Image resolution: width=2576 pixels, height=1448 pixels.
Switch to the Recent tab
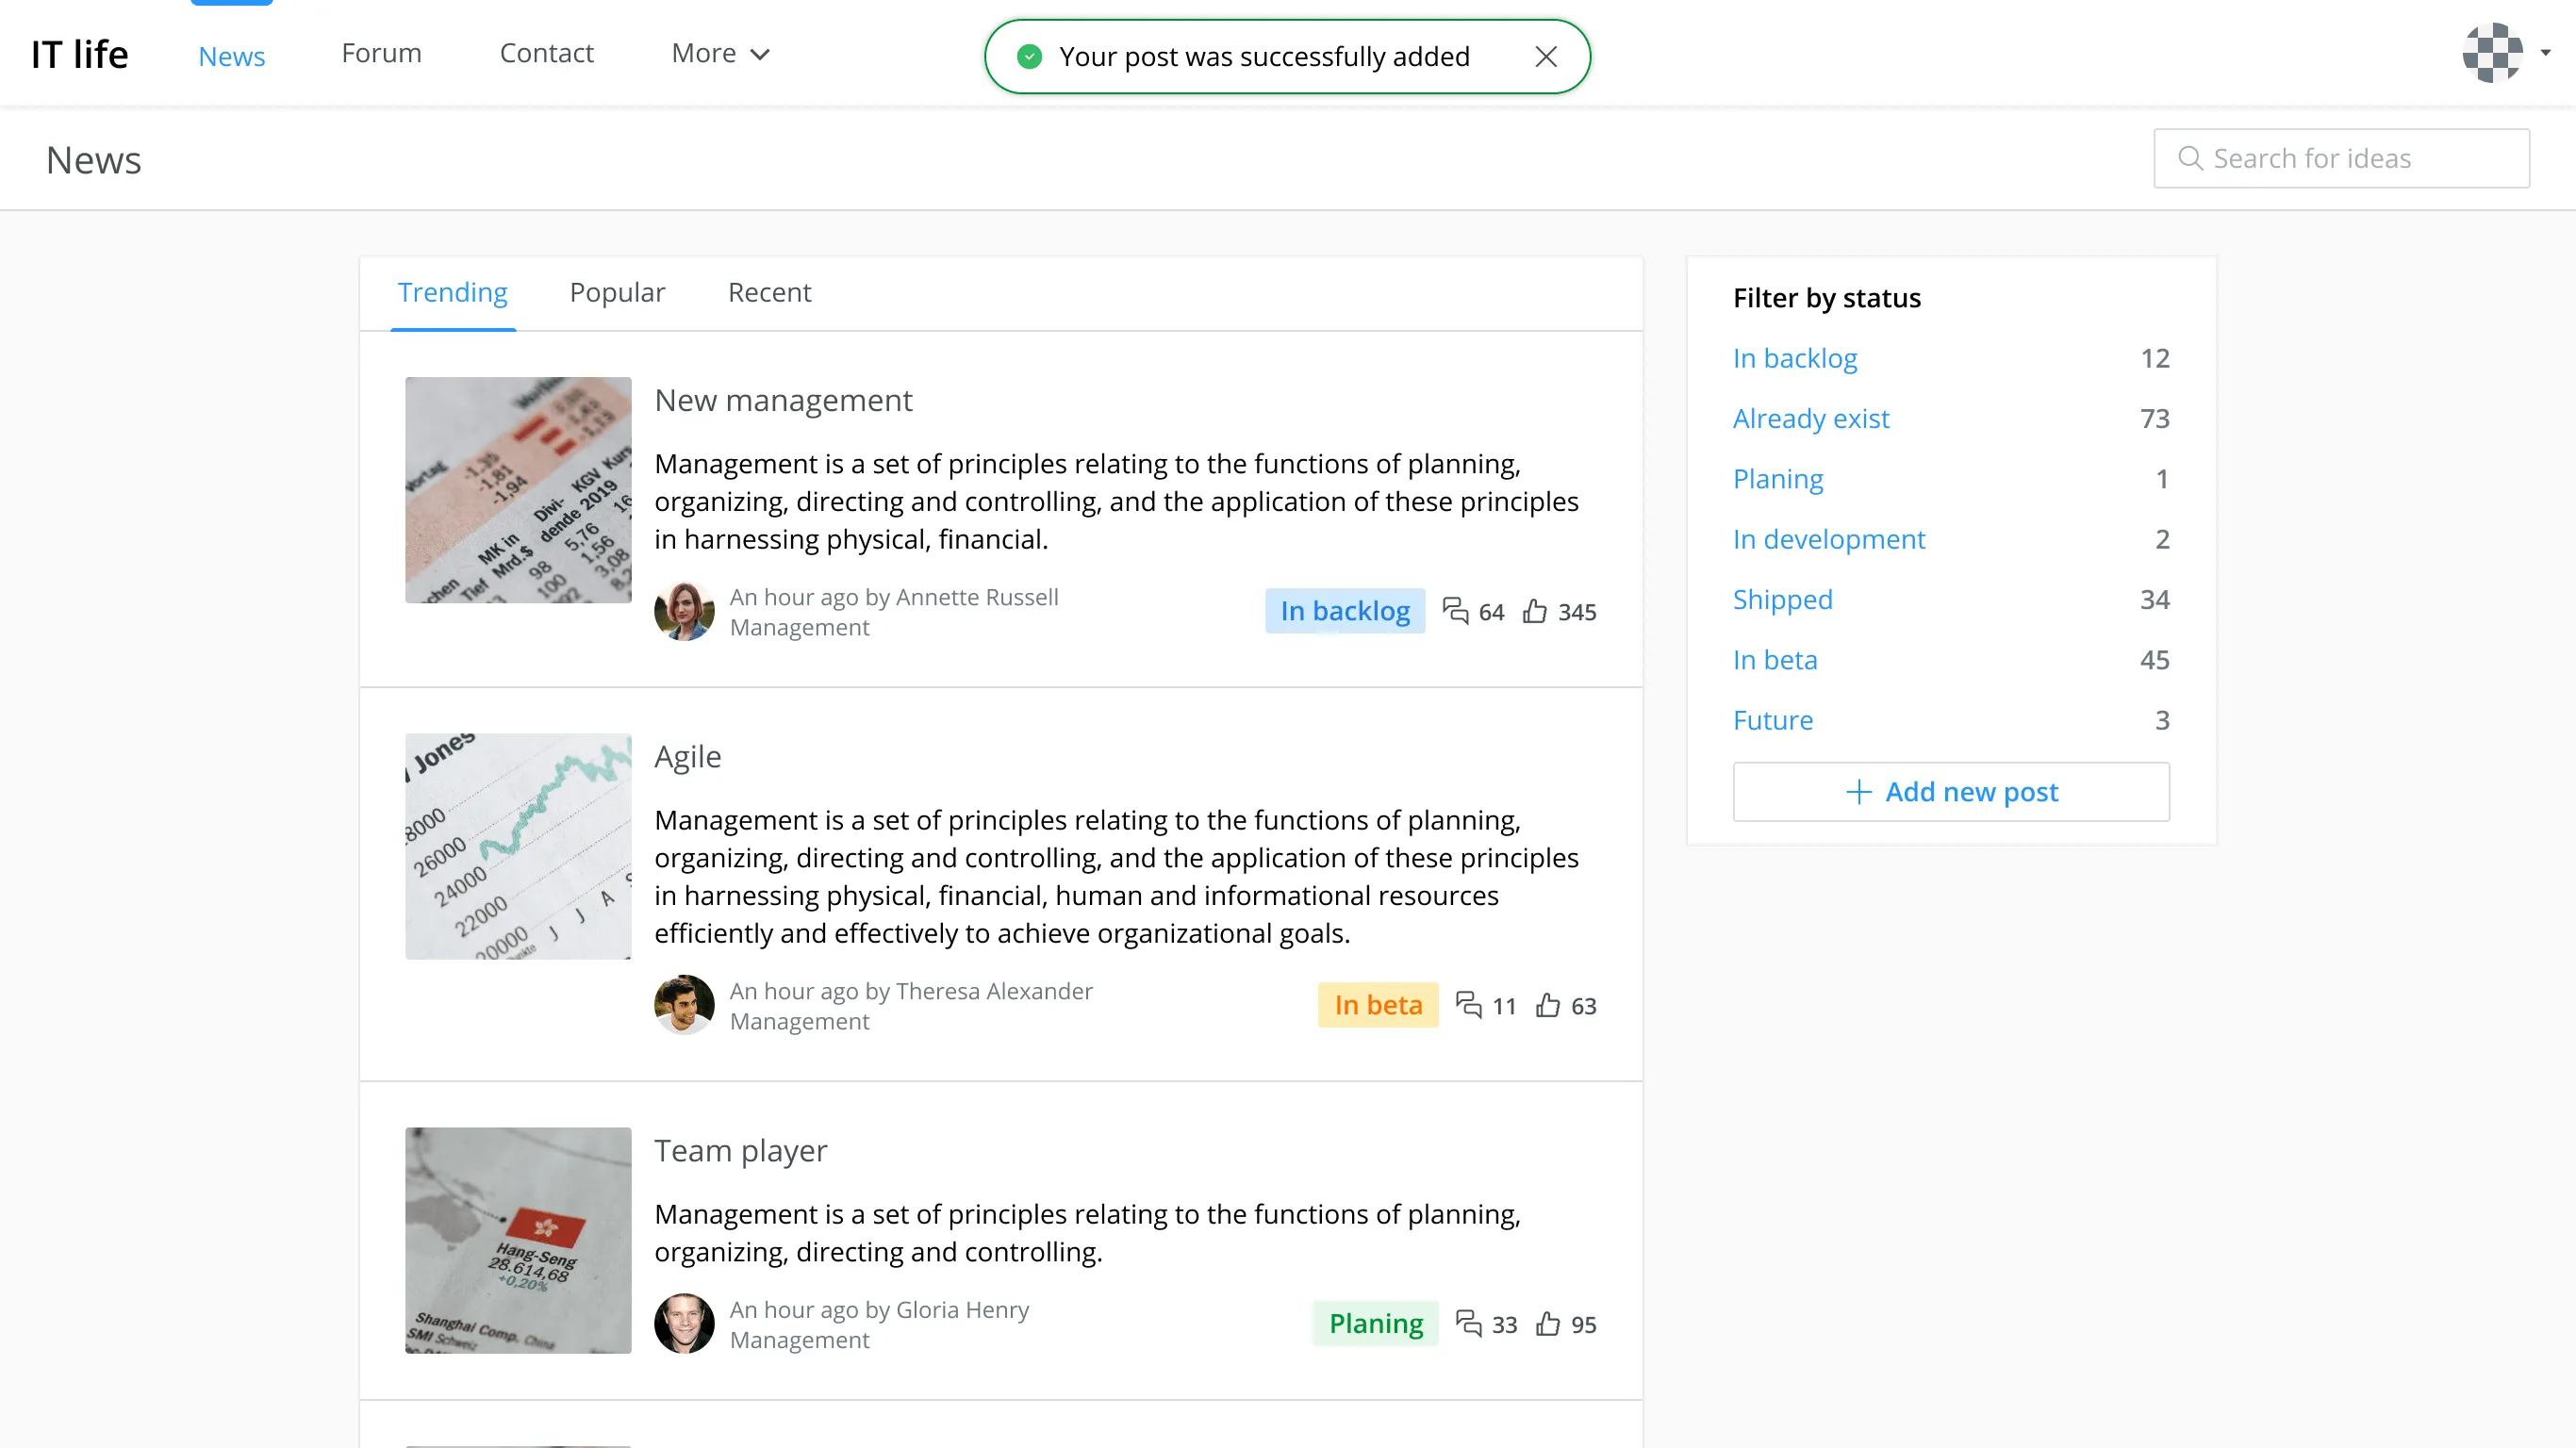click(769, 293)
